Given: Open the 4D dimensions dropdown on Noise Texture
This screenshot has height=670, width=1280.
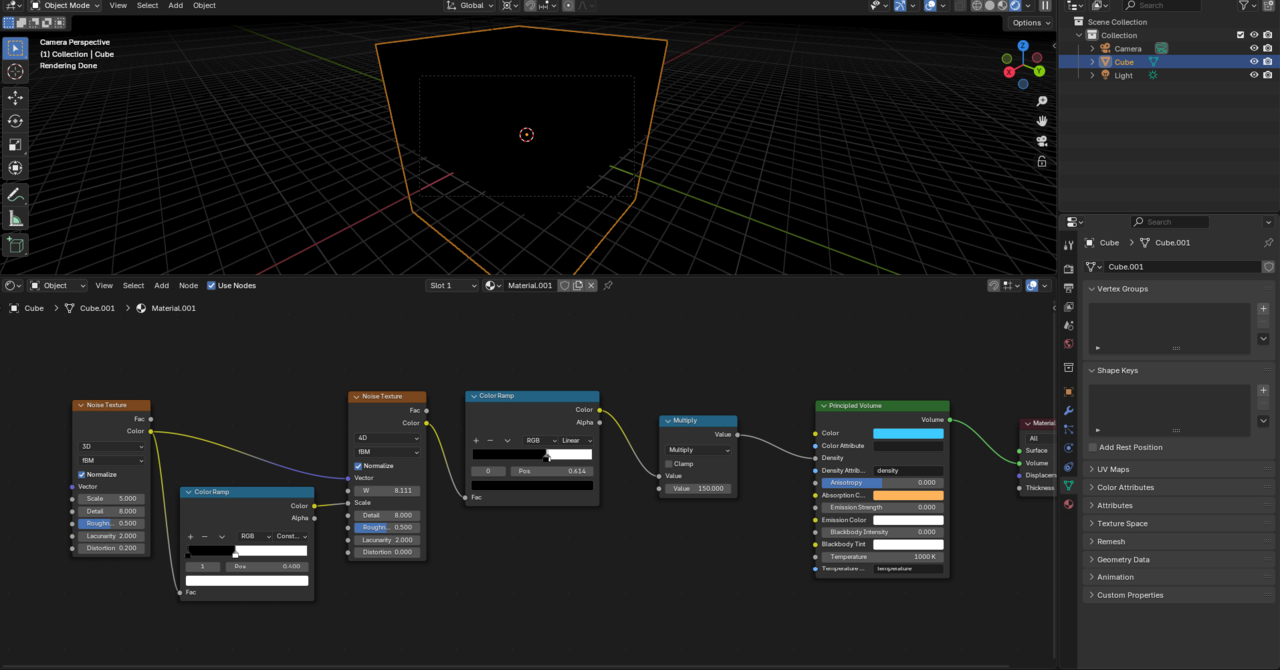Looking at the screenshot, I should pos(387,438).
